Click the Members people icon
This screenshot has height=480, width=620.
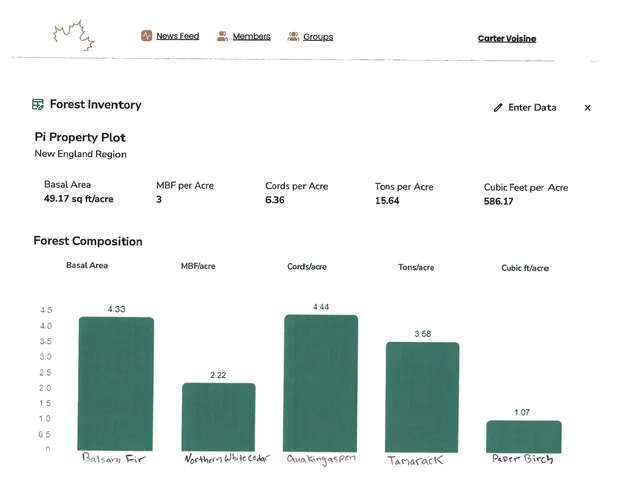pyautogui.click(x=223, y=36)
